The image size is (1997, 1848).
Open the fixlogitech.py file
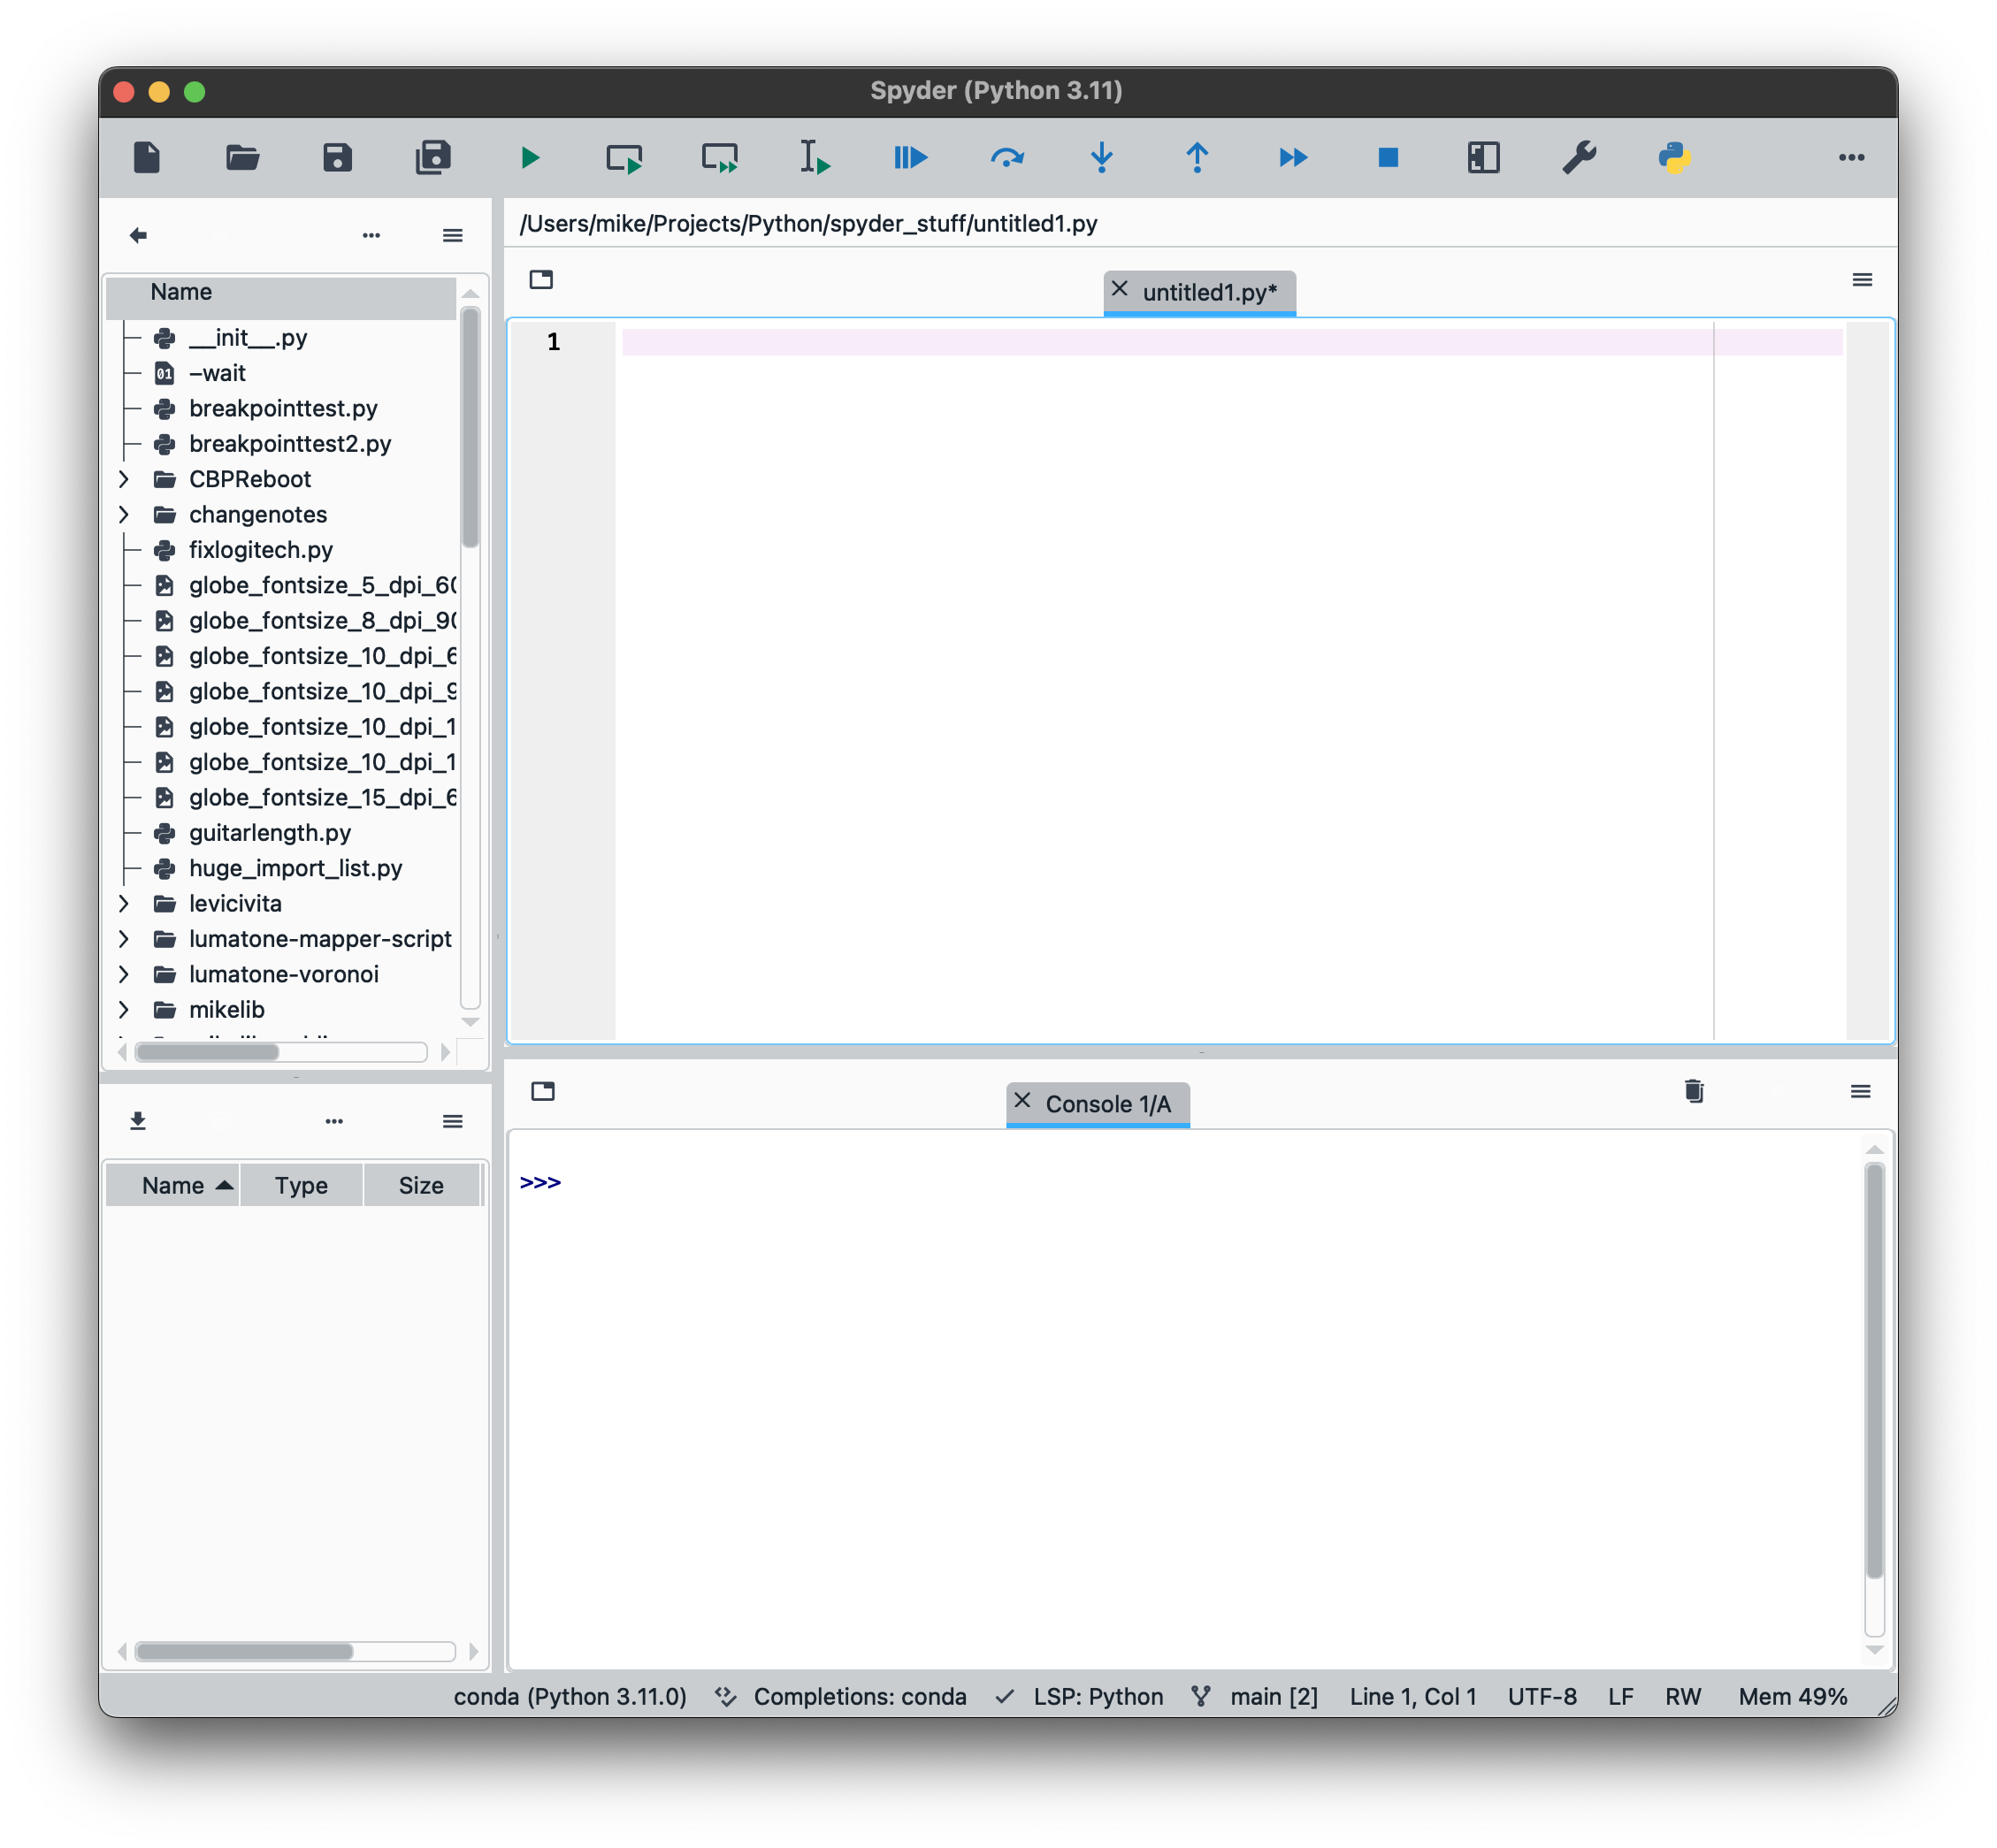pyautogui.click(x=260, y=549)
